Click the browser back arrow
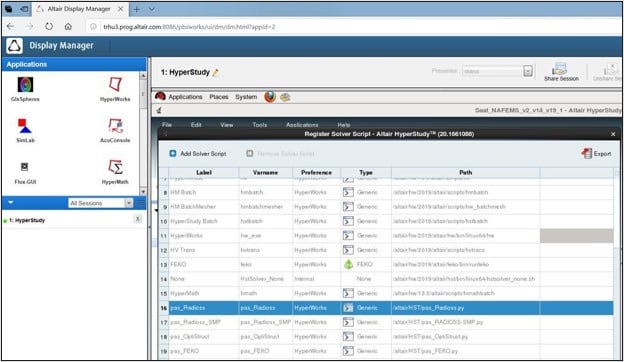The image size is (624, 362). [10, 27]
